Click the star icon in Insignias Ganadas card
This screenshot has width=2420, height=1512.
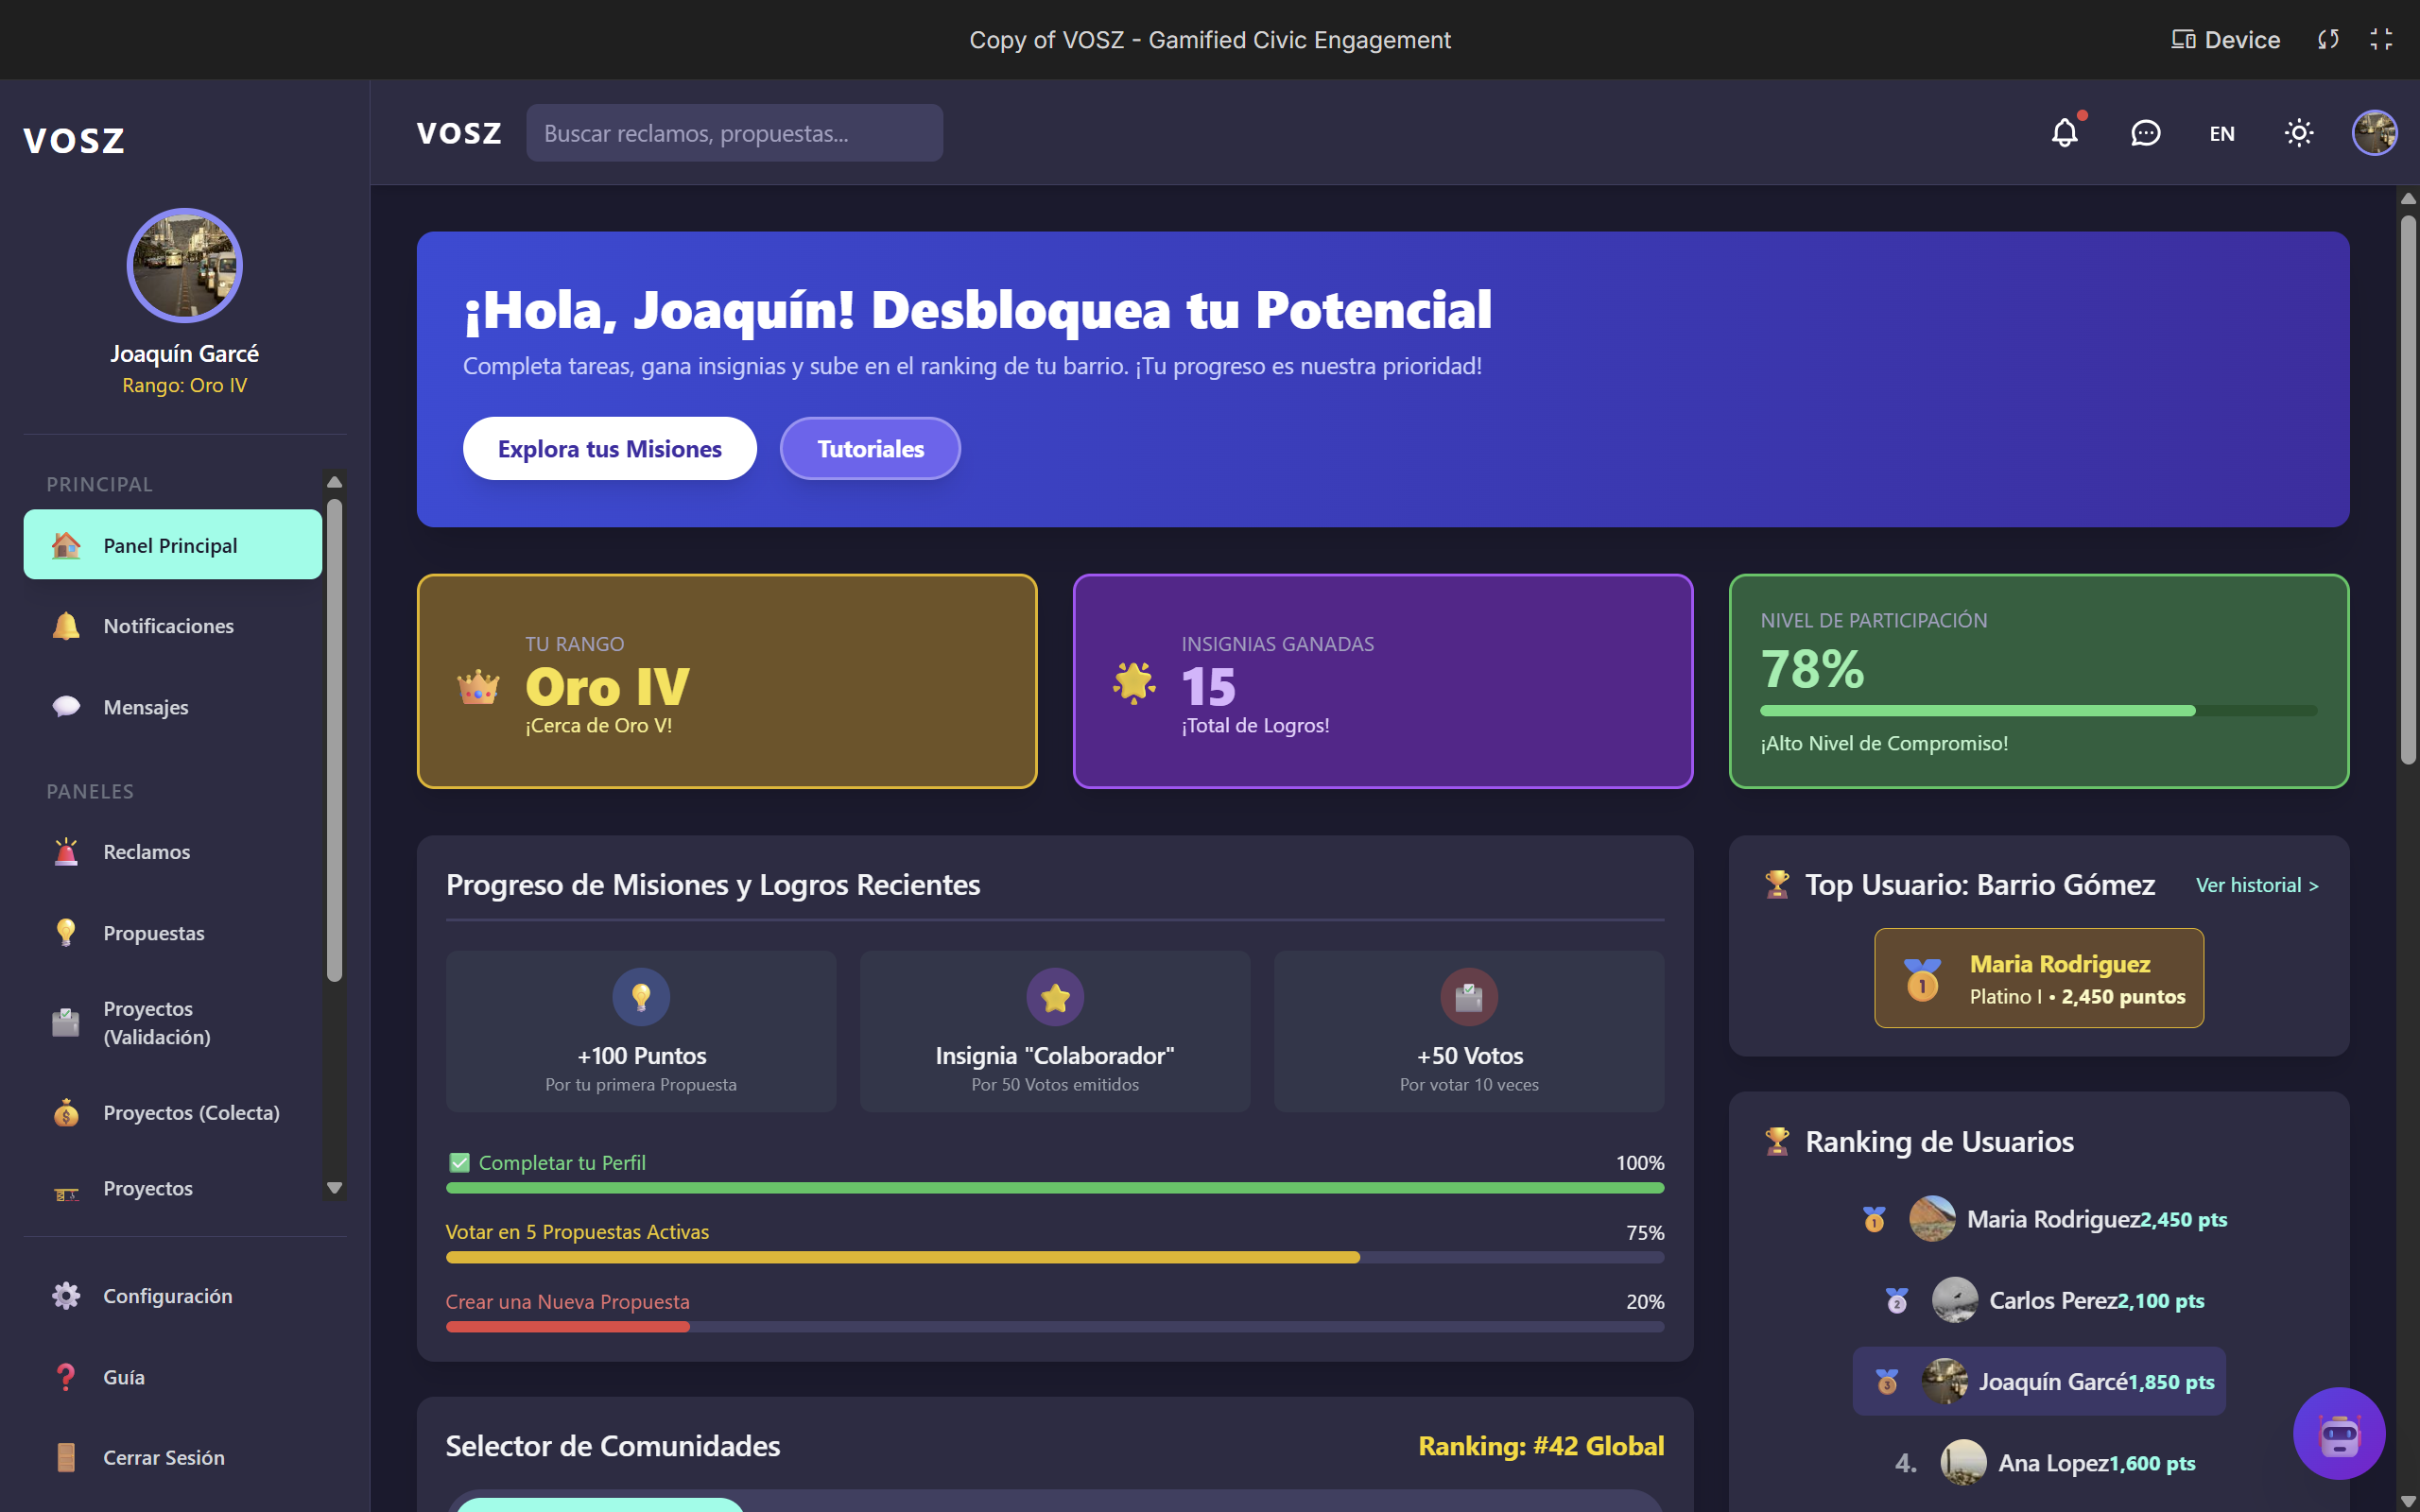tap(1134, 683)
